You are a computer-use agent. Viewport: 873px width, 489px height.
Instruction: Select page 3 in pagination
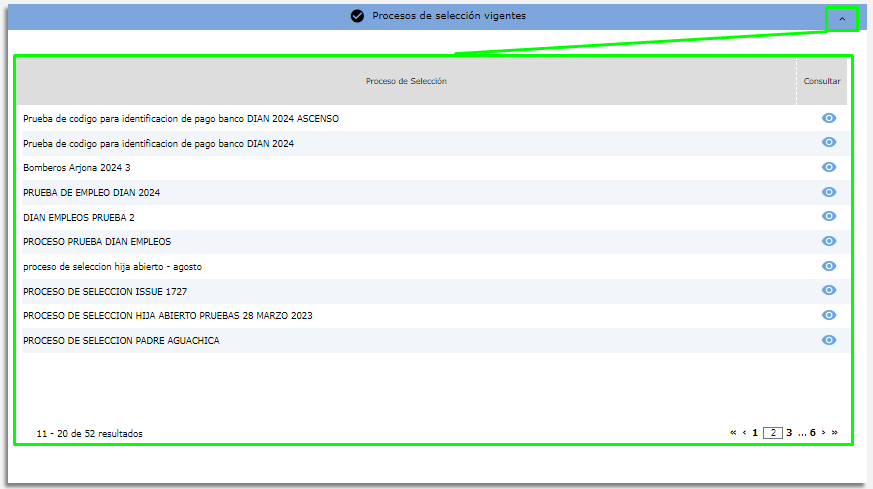tap(789, 433)
